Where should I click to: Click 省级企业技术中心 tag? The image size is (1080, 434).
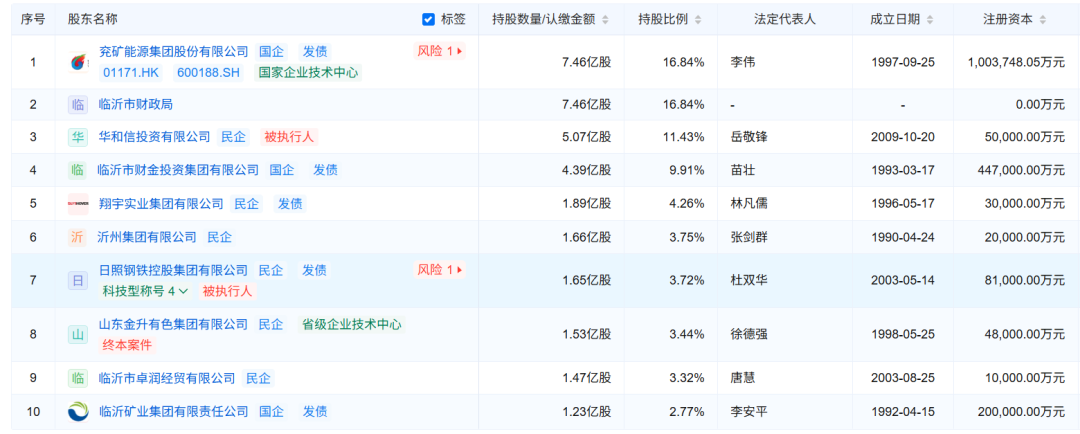(x=351, y=324)
